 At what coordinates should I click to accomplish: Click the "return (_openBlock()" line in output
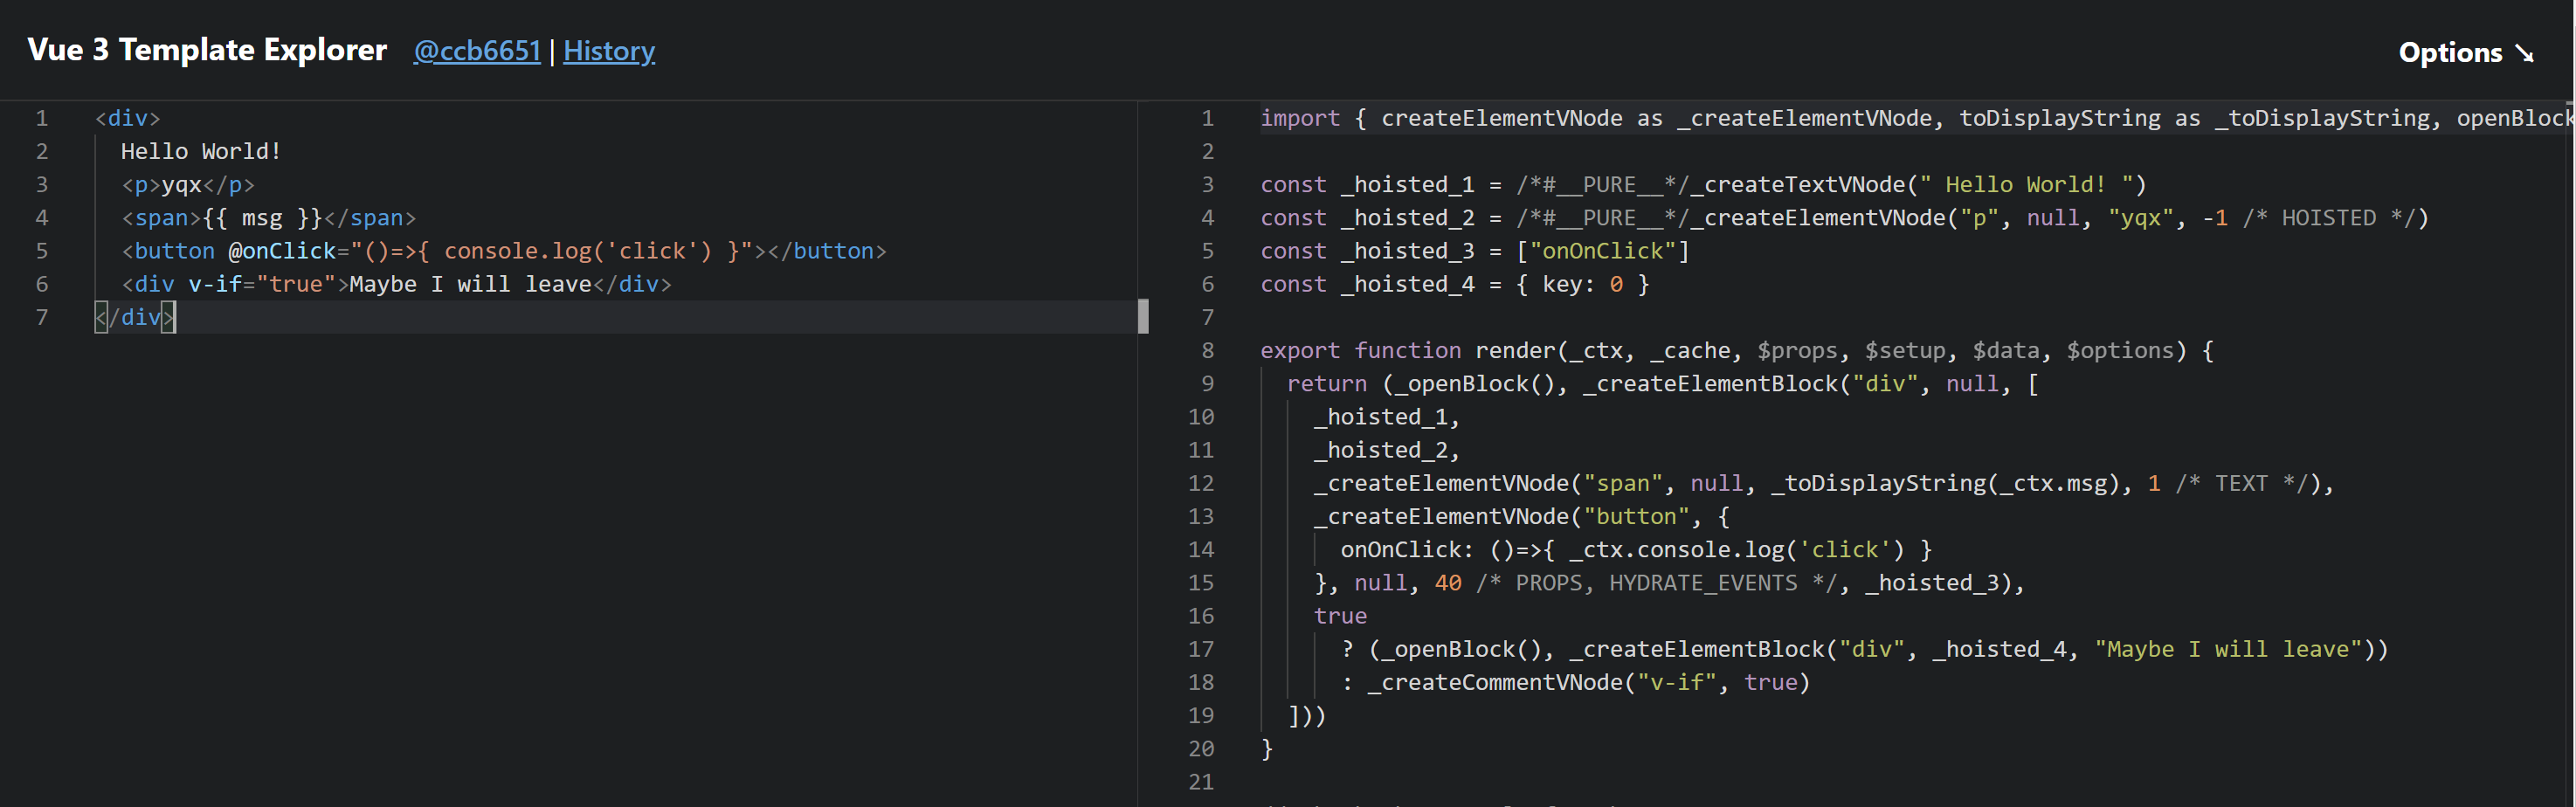pyautogui.click(x=1662, y=383)
